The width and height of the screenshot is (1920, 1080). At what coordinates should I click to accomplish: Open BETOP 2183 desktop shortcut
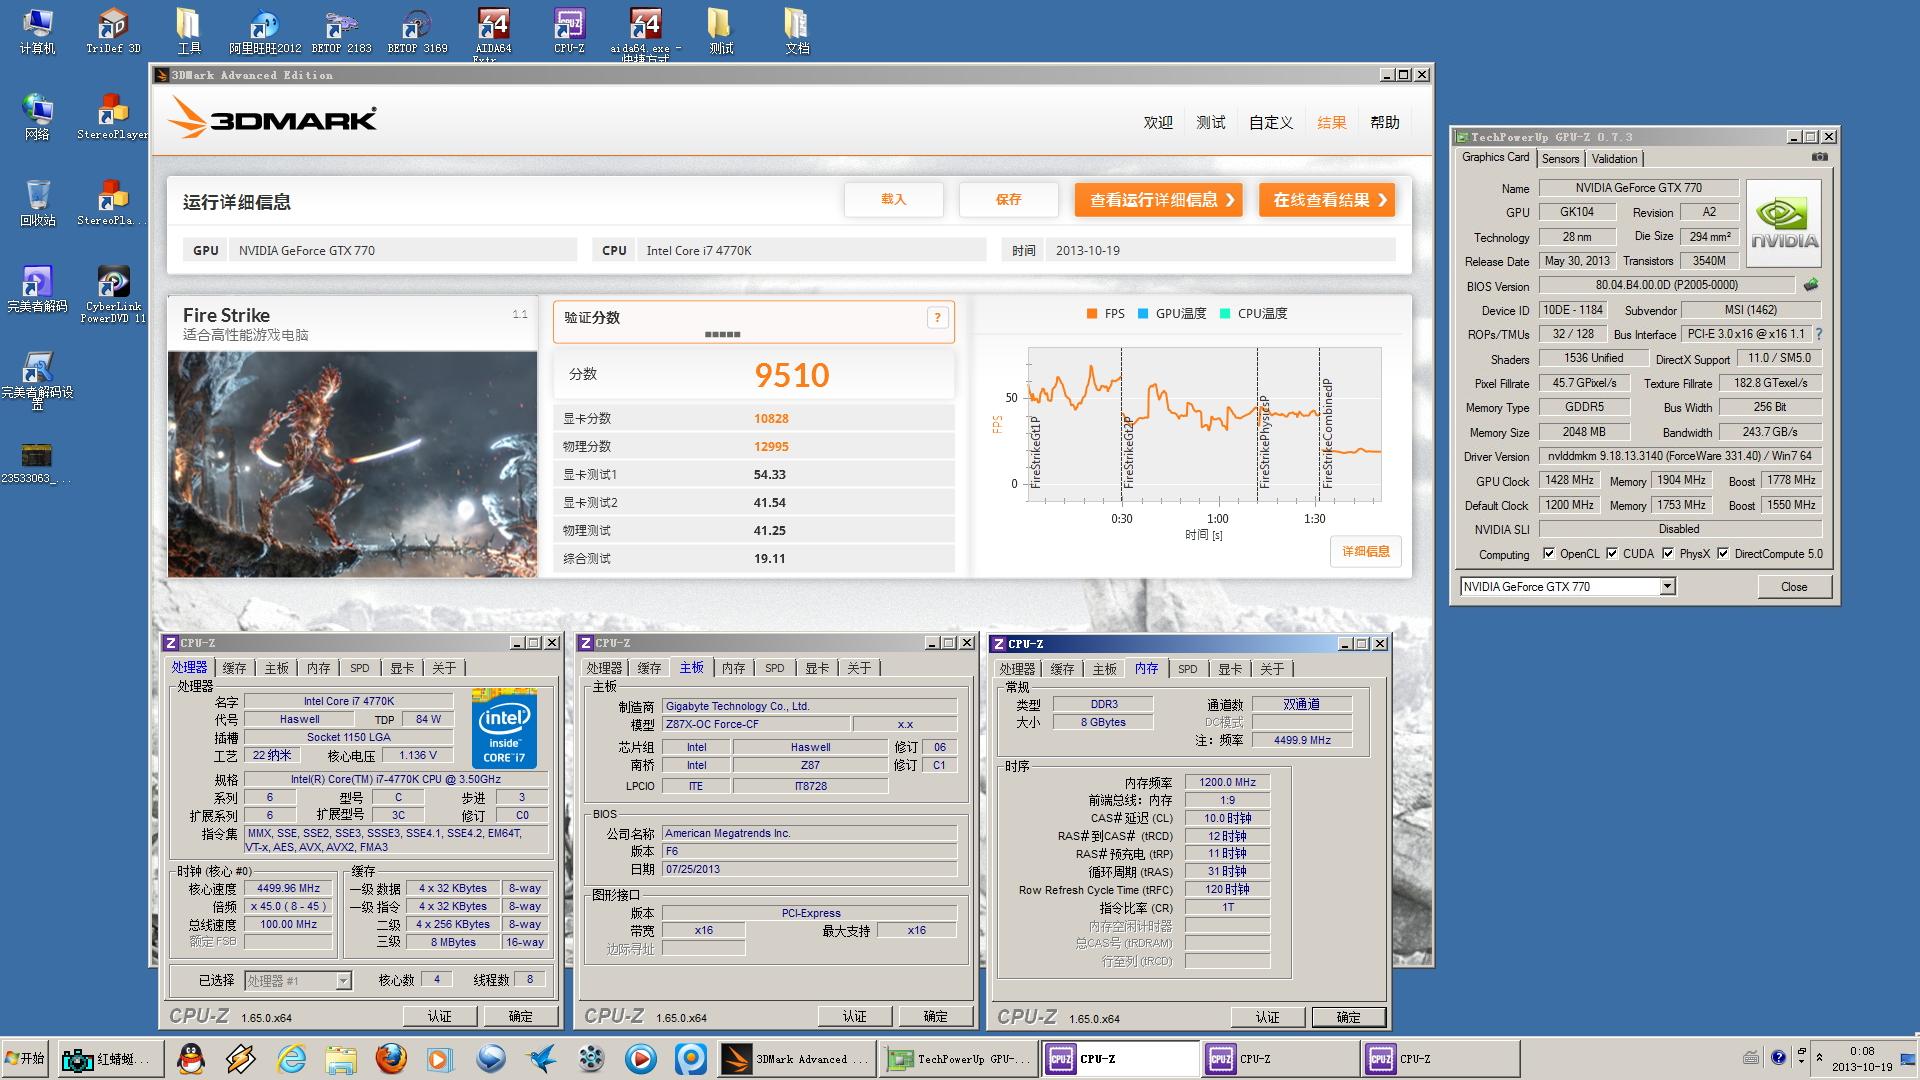click(x=341, y=30)
